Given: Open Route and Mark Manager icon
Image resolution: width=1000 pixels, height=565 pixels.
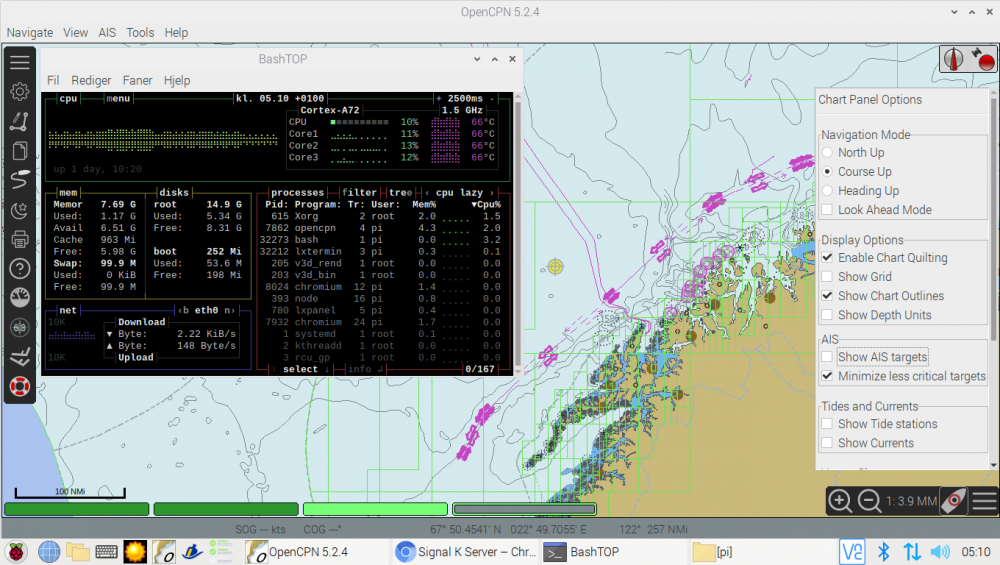Looking at the screenshot, I should (x=20, y=150).
